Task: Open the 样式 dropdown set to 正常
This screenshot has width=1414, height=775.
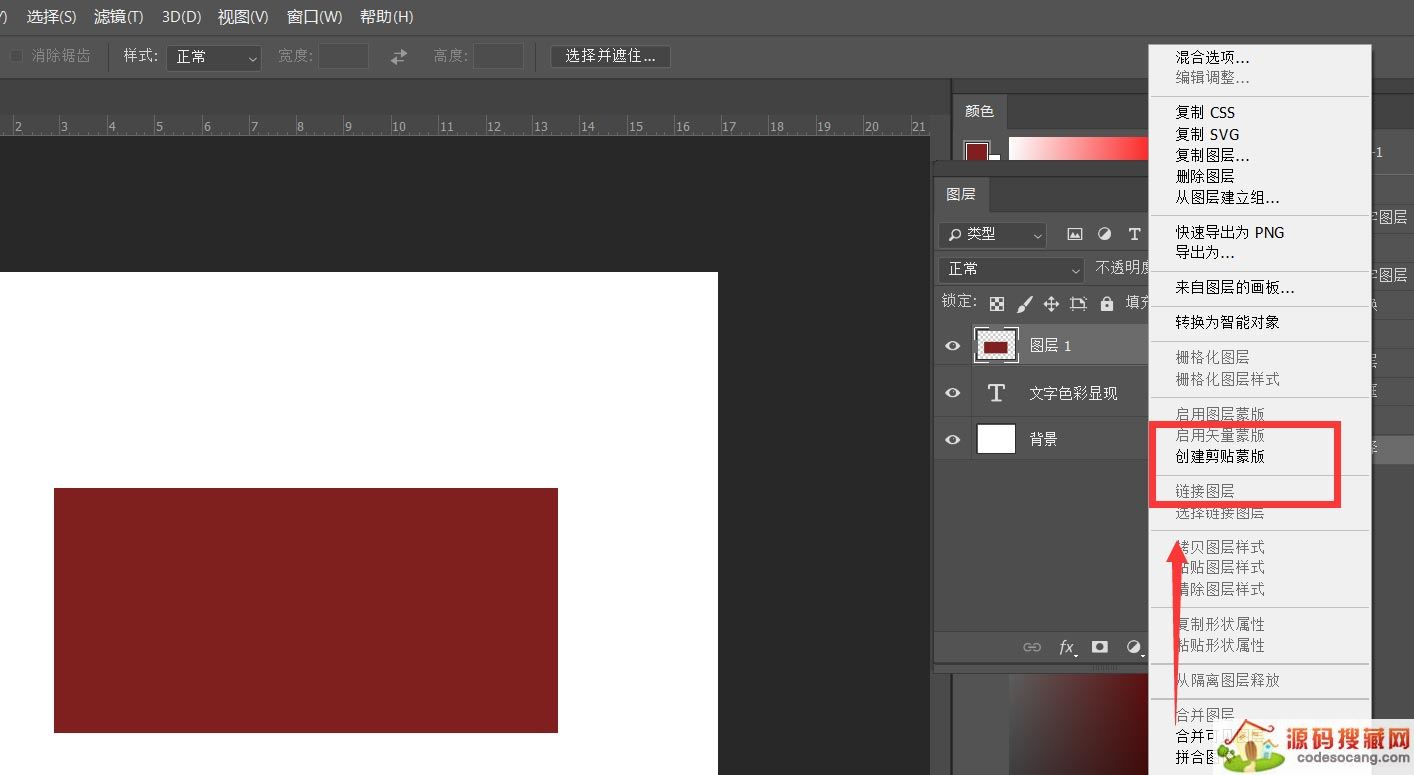Action: coord(214,57)
